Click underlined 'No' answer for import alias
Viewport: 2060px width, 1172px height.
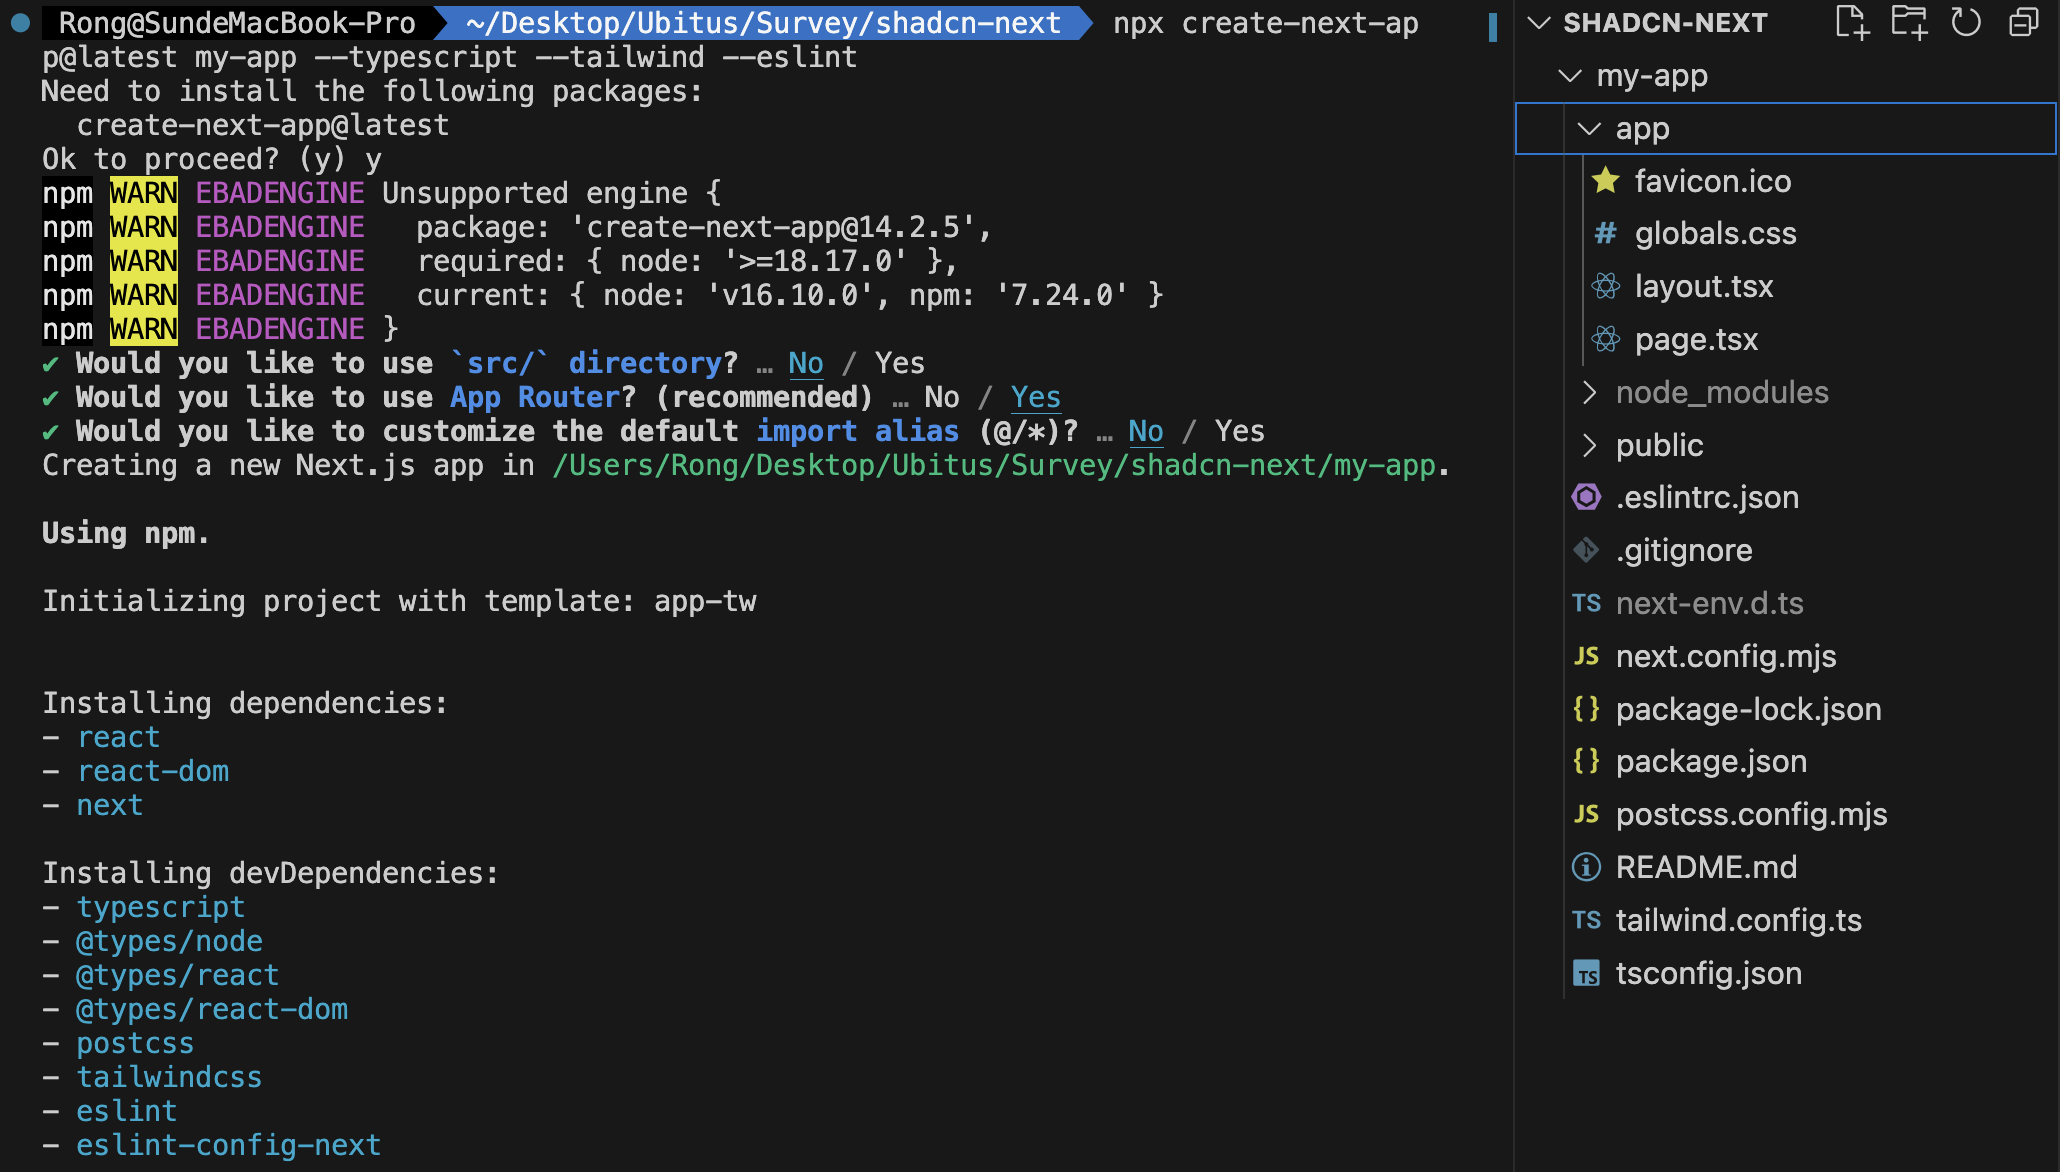tap(1145, 431)
